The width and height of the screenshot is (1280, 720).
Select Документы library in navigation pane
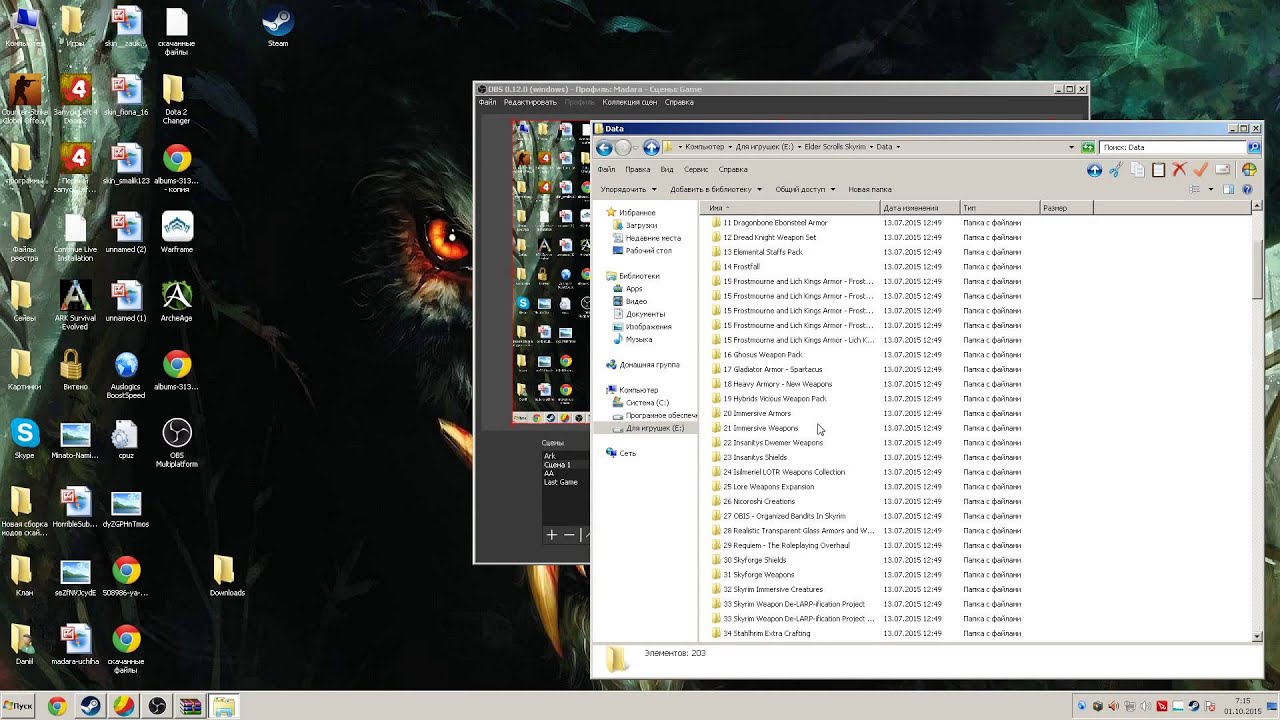click(645, 314)
